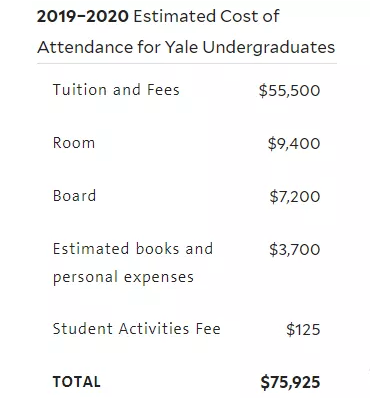Image resolution: width=370 pixels, height=403 pixels.
Task: Click the Attendance for Yale Undergraduates title line
Action: point(186,47)
